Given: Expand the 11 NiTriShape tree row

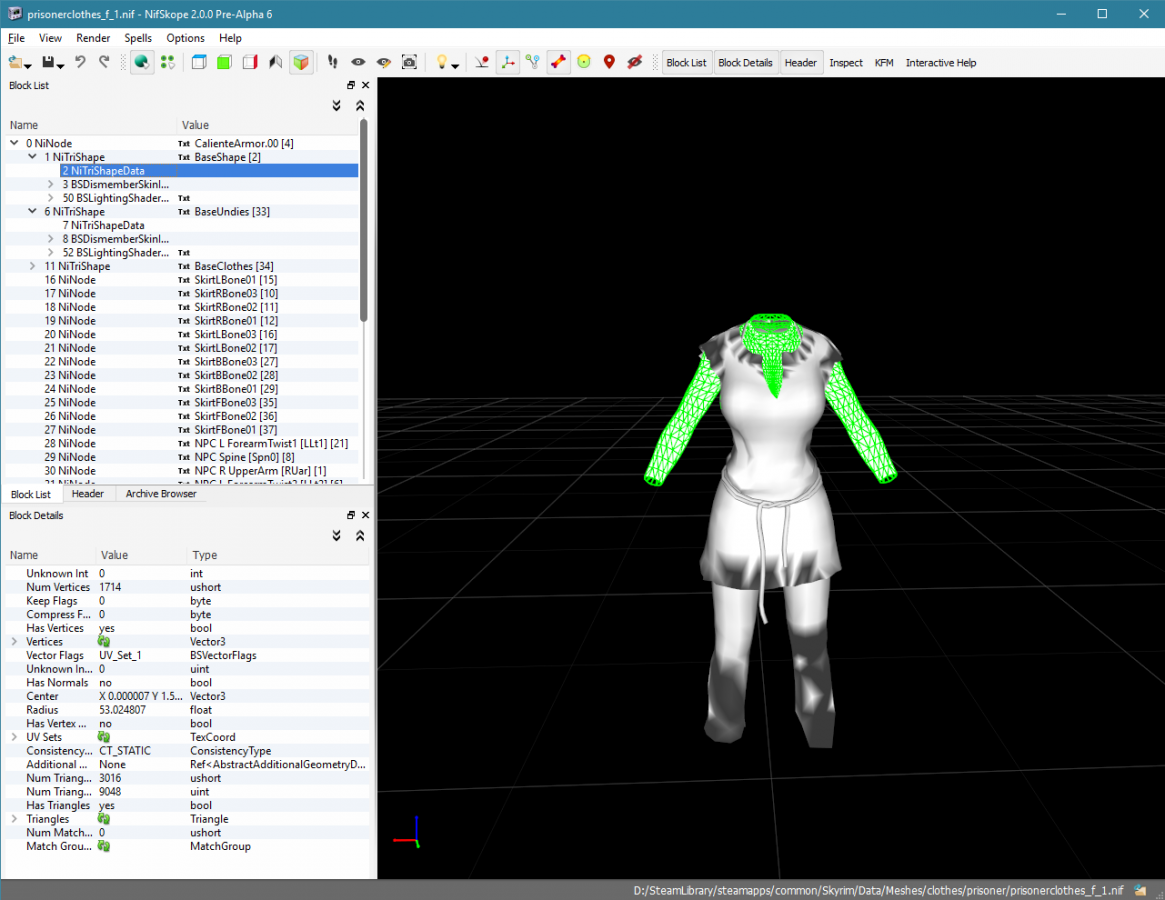Looking at the screenshot, I should coord(32,266).
